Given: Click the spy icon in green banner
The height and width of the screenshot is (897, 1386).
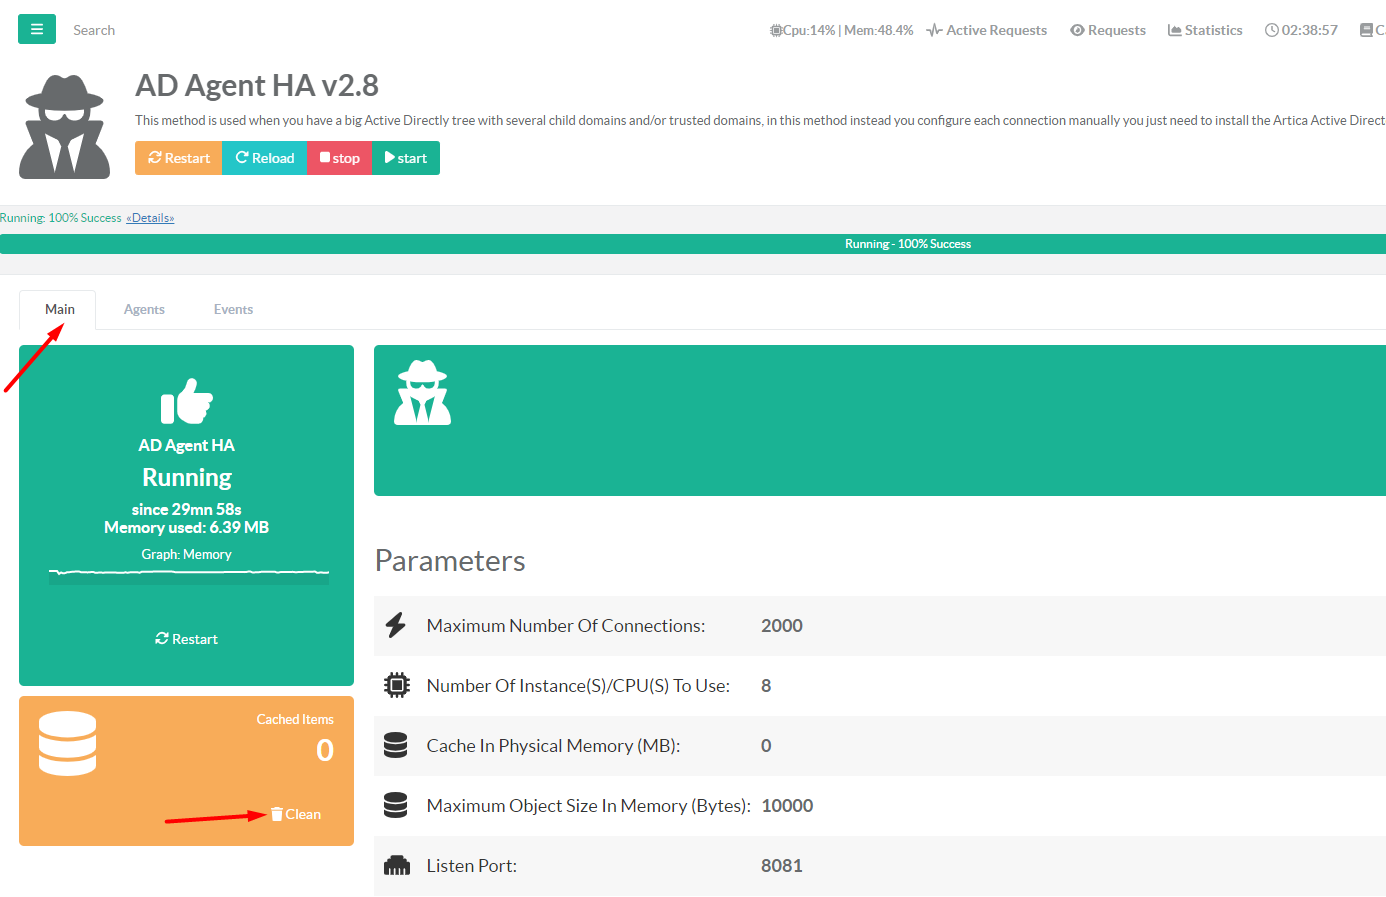Looking at the screenshot, I should tap(422, 393).
